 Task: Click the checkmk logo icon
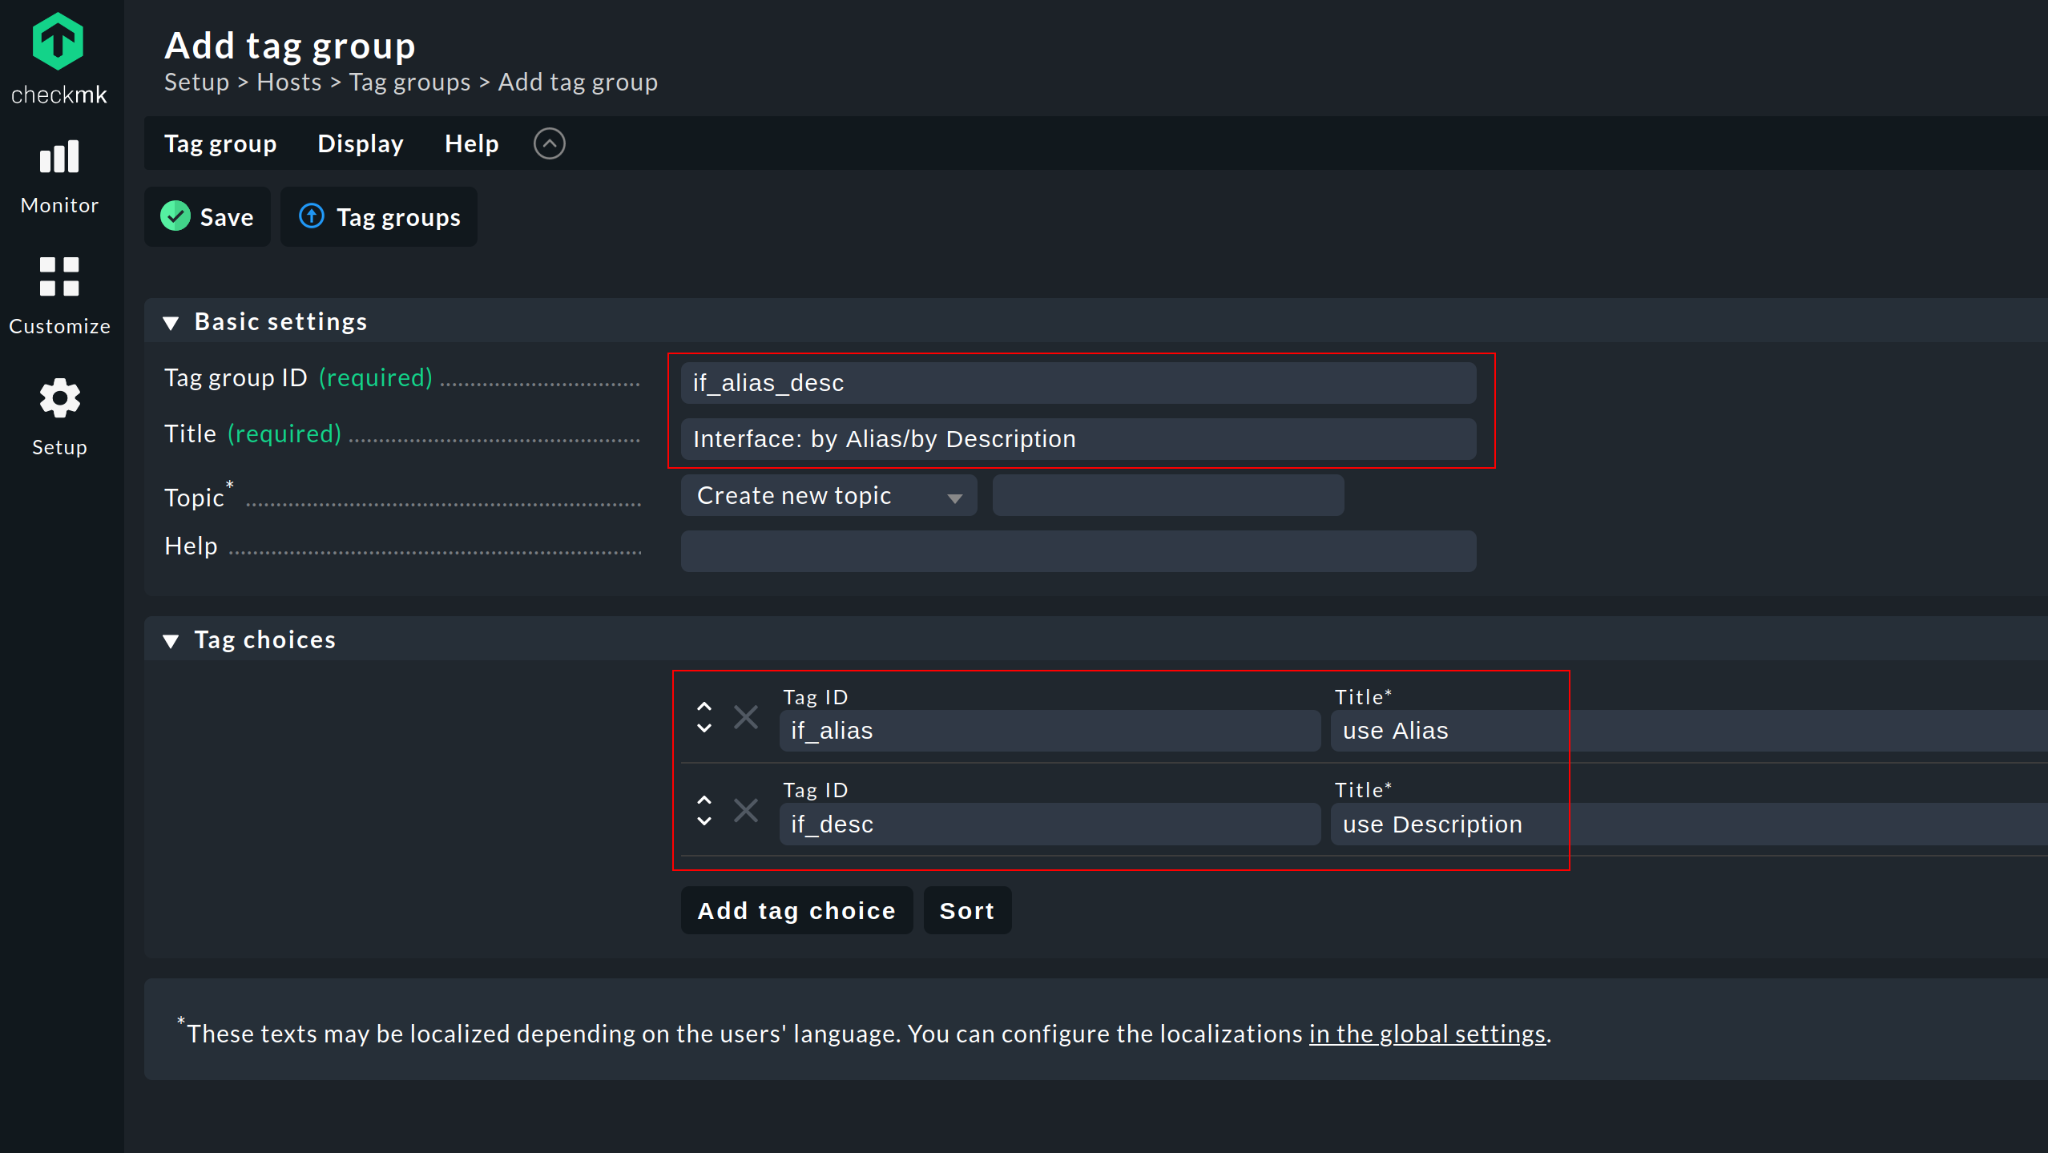(58, 42)
